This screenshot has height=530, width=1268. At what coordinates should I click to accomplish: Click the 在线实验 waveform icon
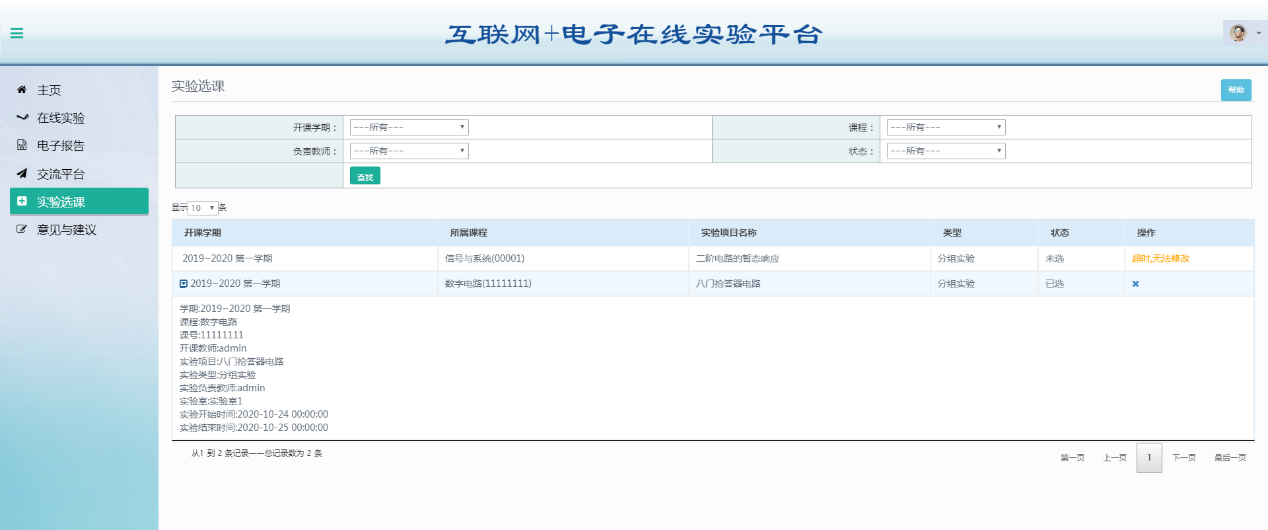click(x=21, y=118)
